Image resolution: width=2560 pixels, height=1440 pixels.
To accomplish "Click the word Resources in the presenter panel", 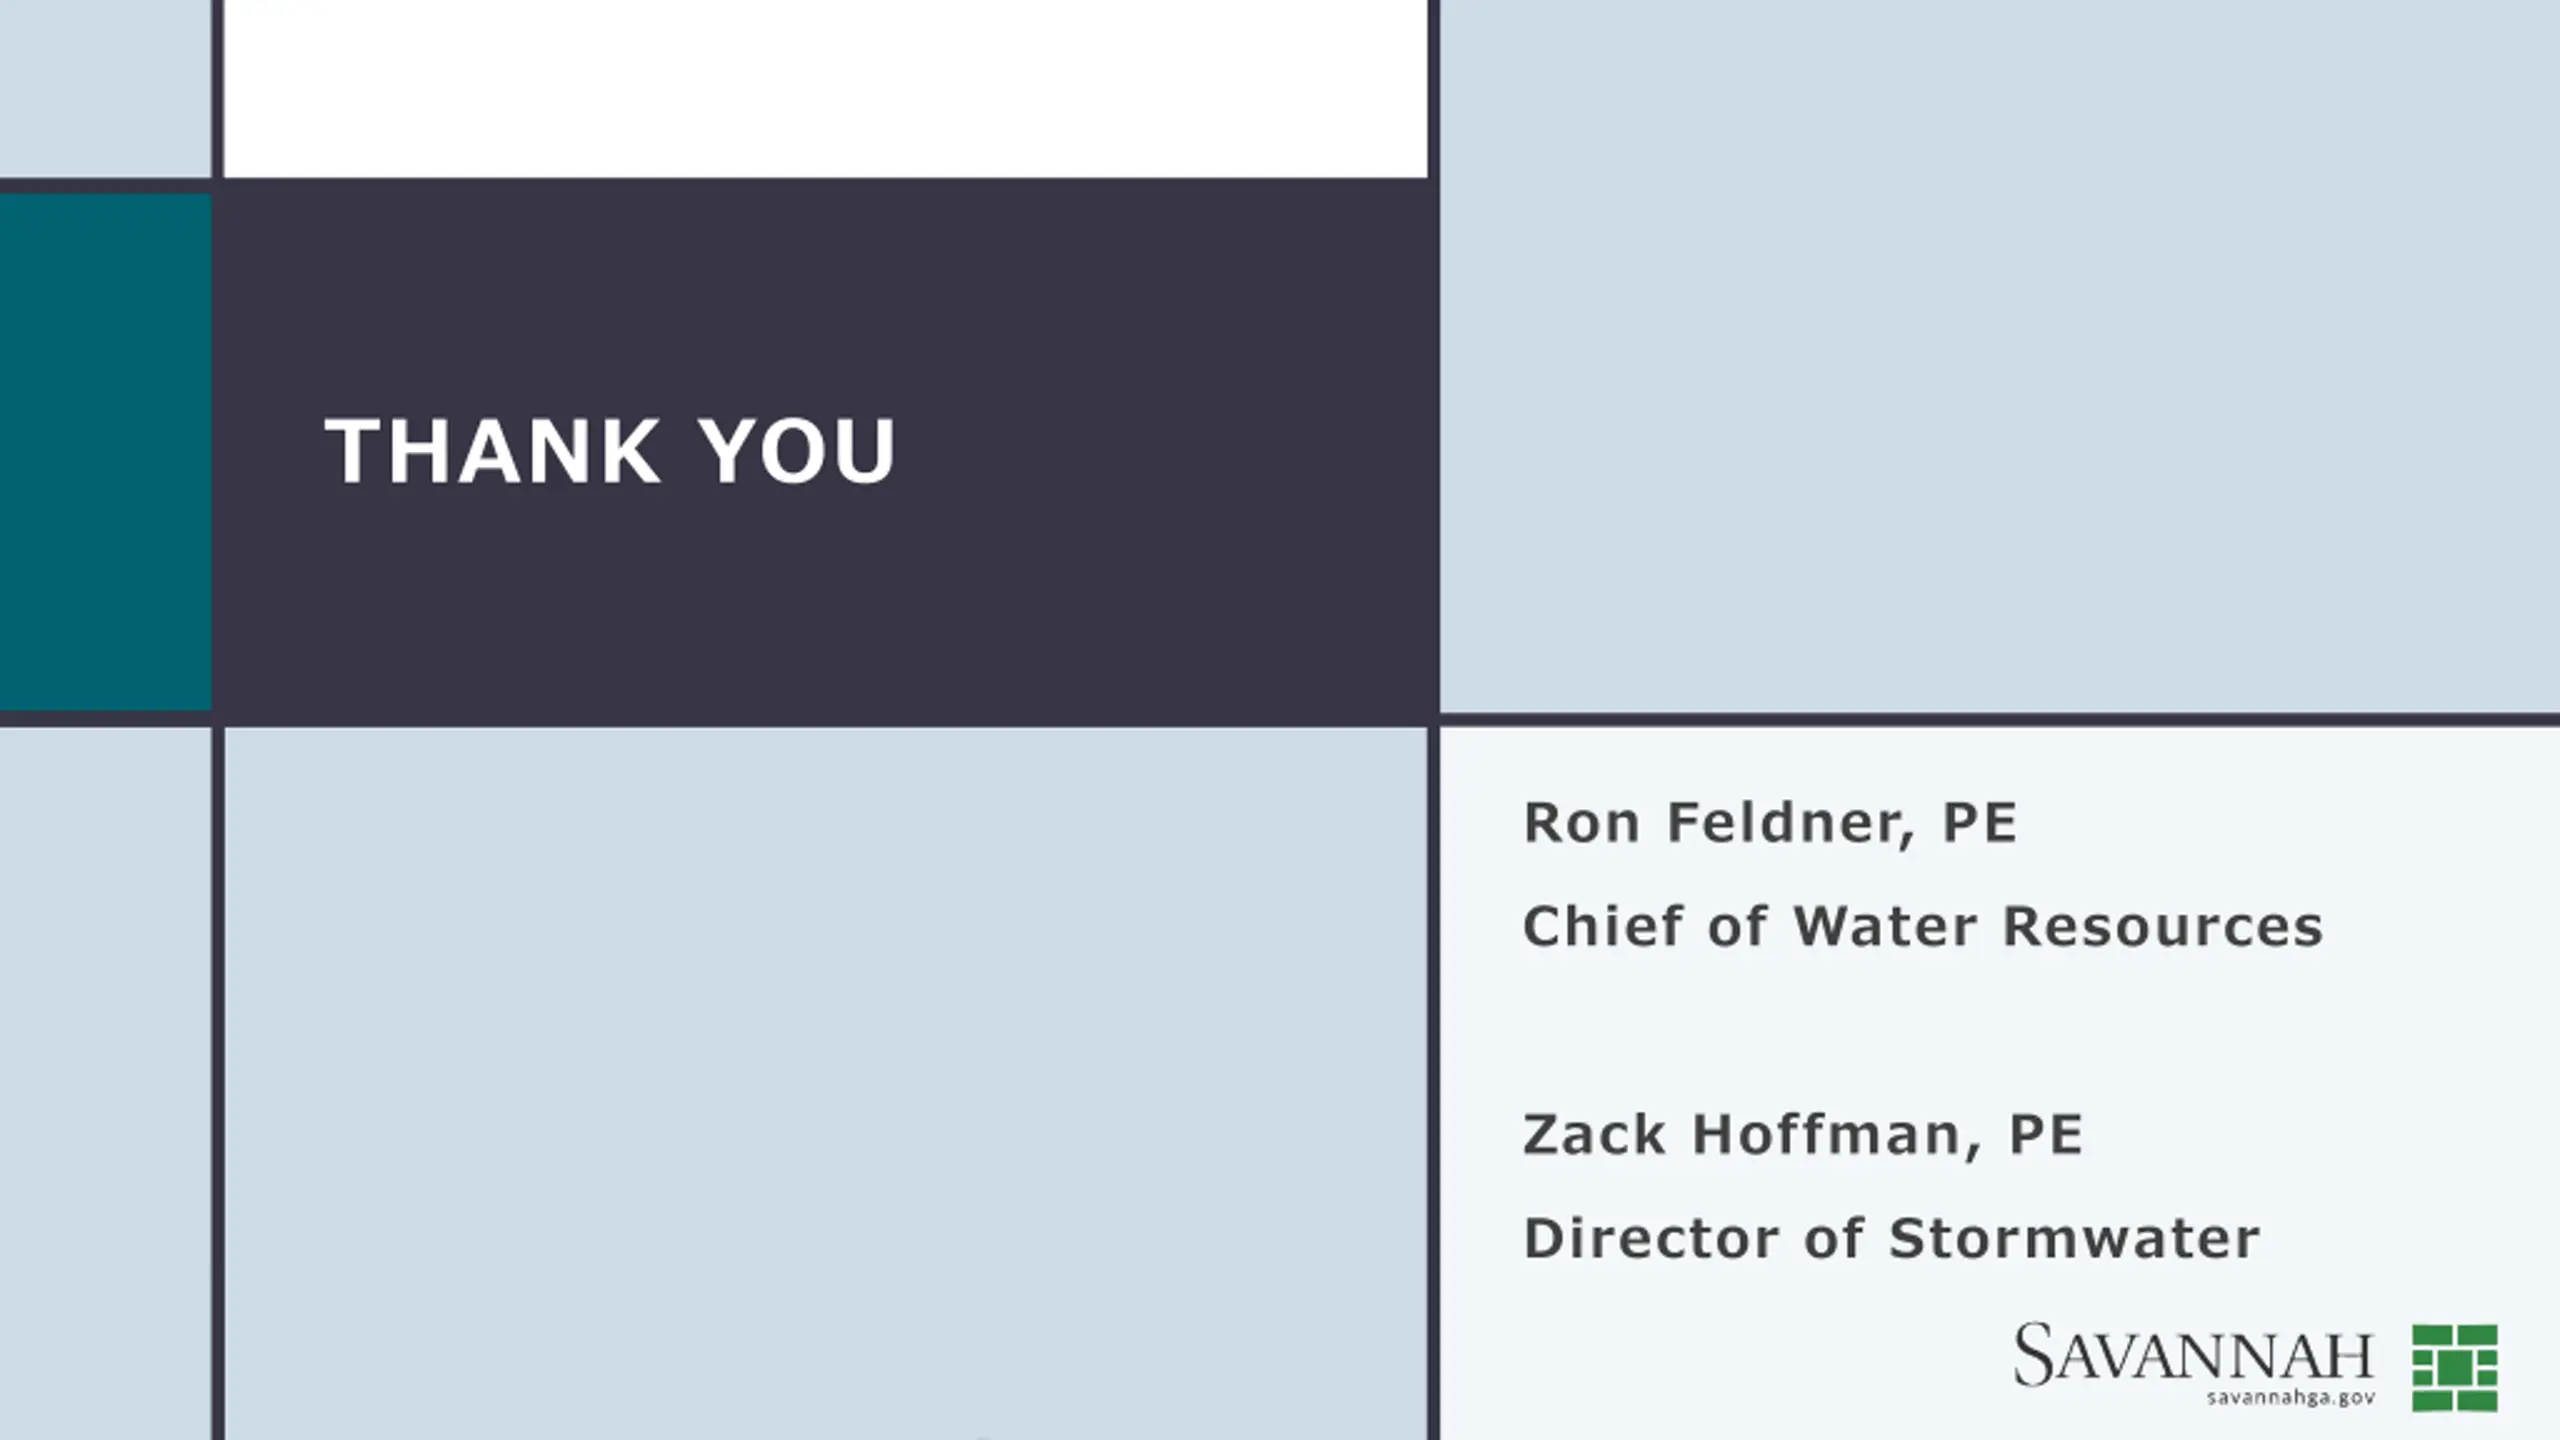I will pyautogui.click(x=2163, y=926).
